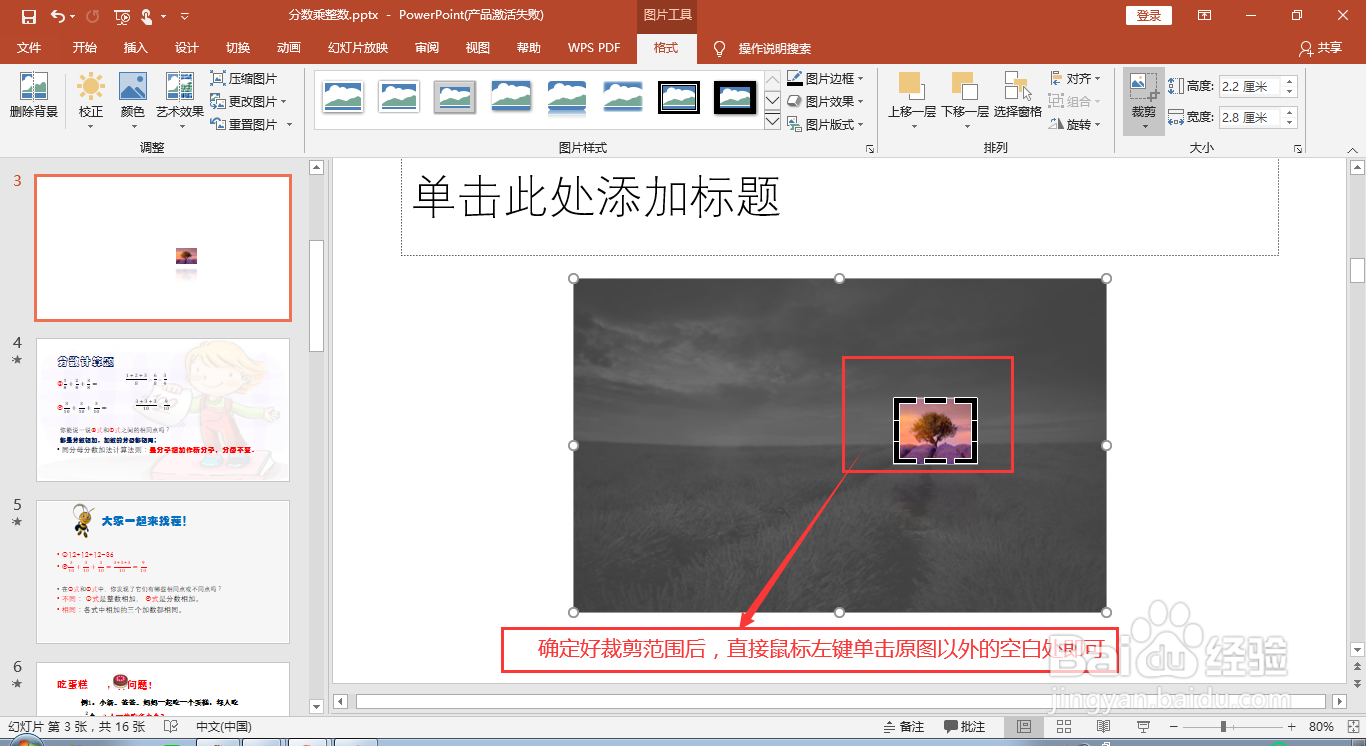Toggle the 批注 comments pane
This screenshot has height=746, width=1366.
(964, 727)
